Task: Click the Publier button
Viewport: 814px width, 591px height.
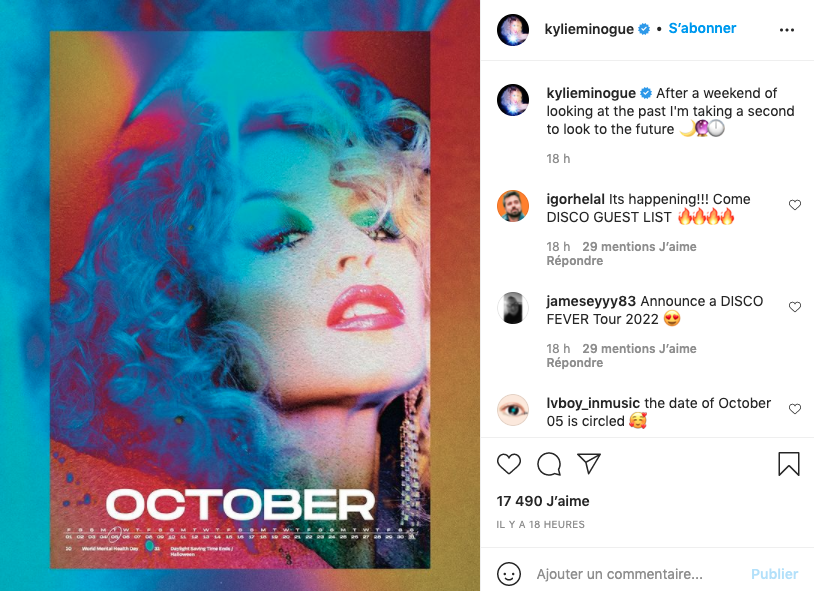Action: [x=774, y=574]
